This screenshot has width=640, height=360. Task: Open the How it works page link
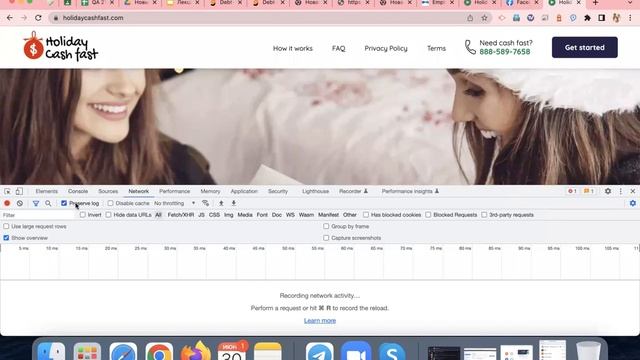(293, 48)
